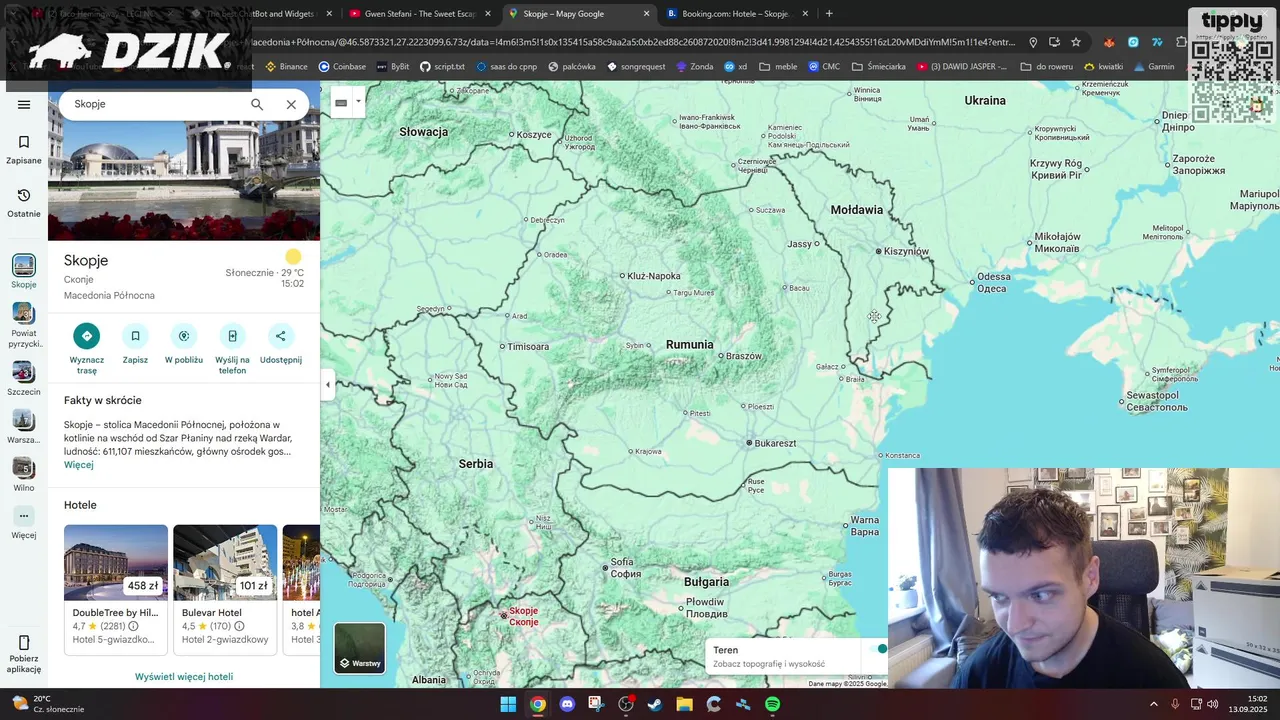The height and width of the screenshot is (720, 1280).
Task: Show hidden system tray icons
Action: (x=1153, y=704)
